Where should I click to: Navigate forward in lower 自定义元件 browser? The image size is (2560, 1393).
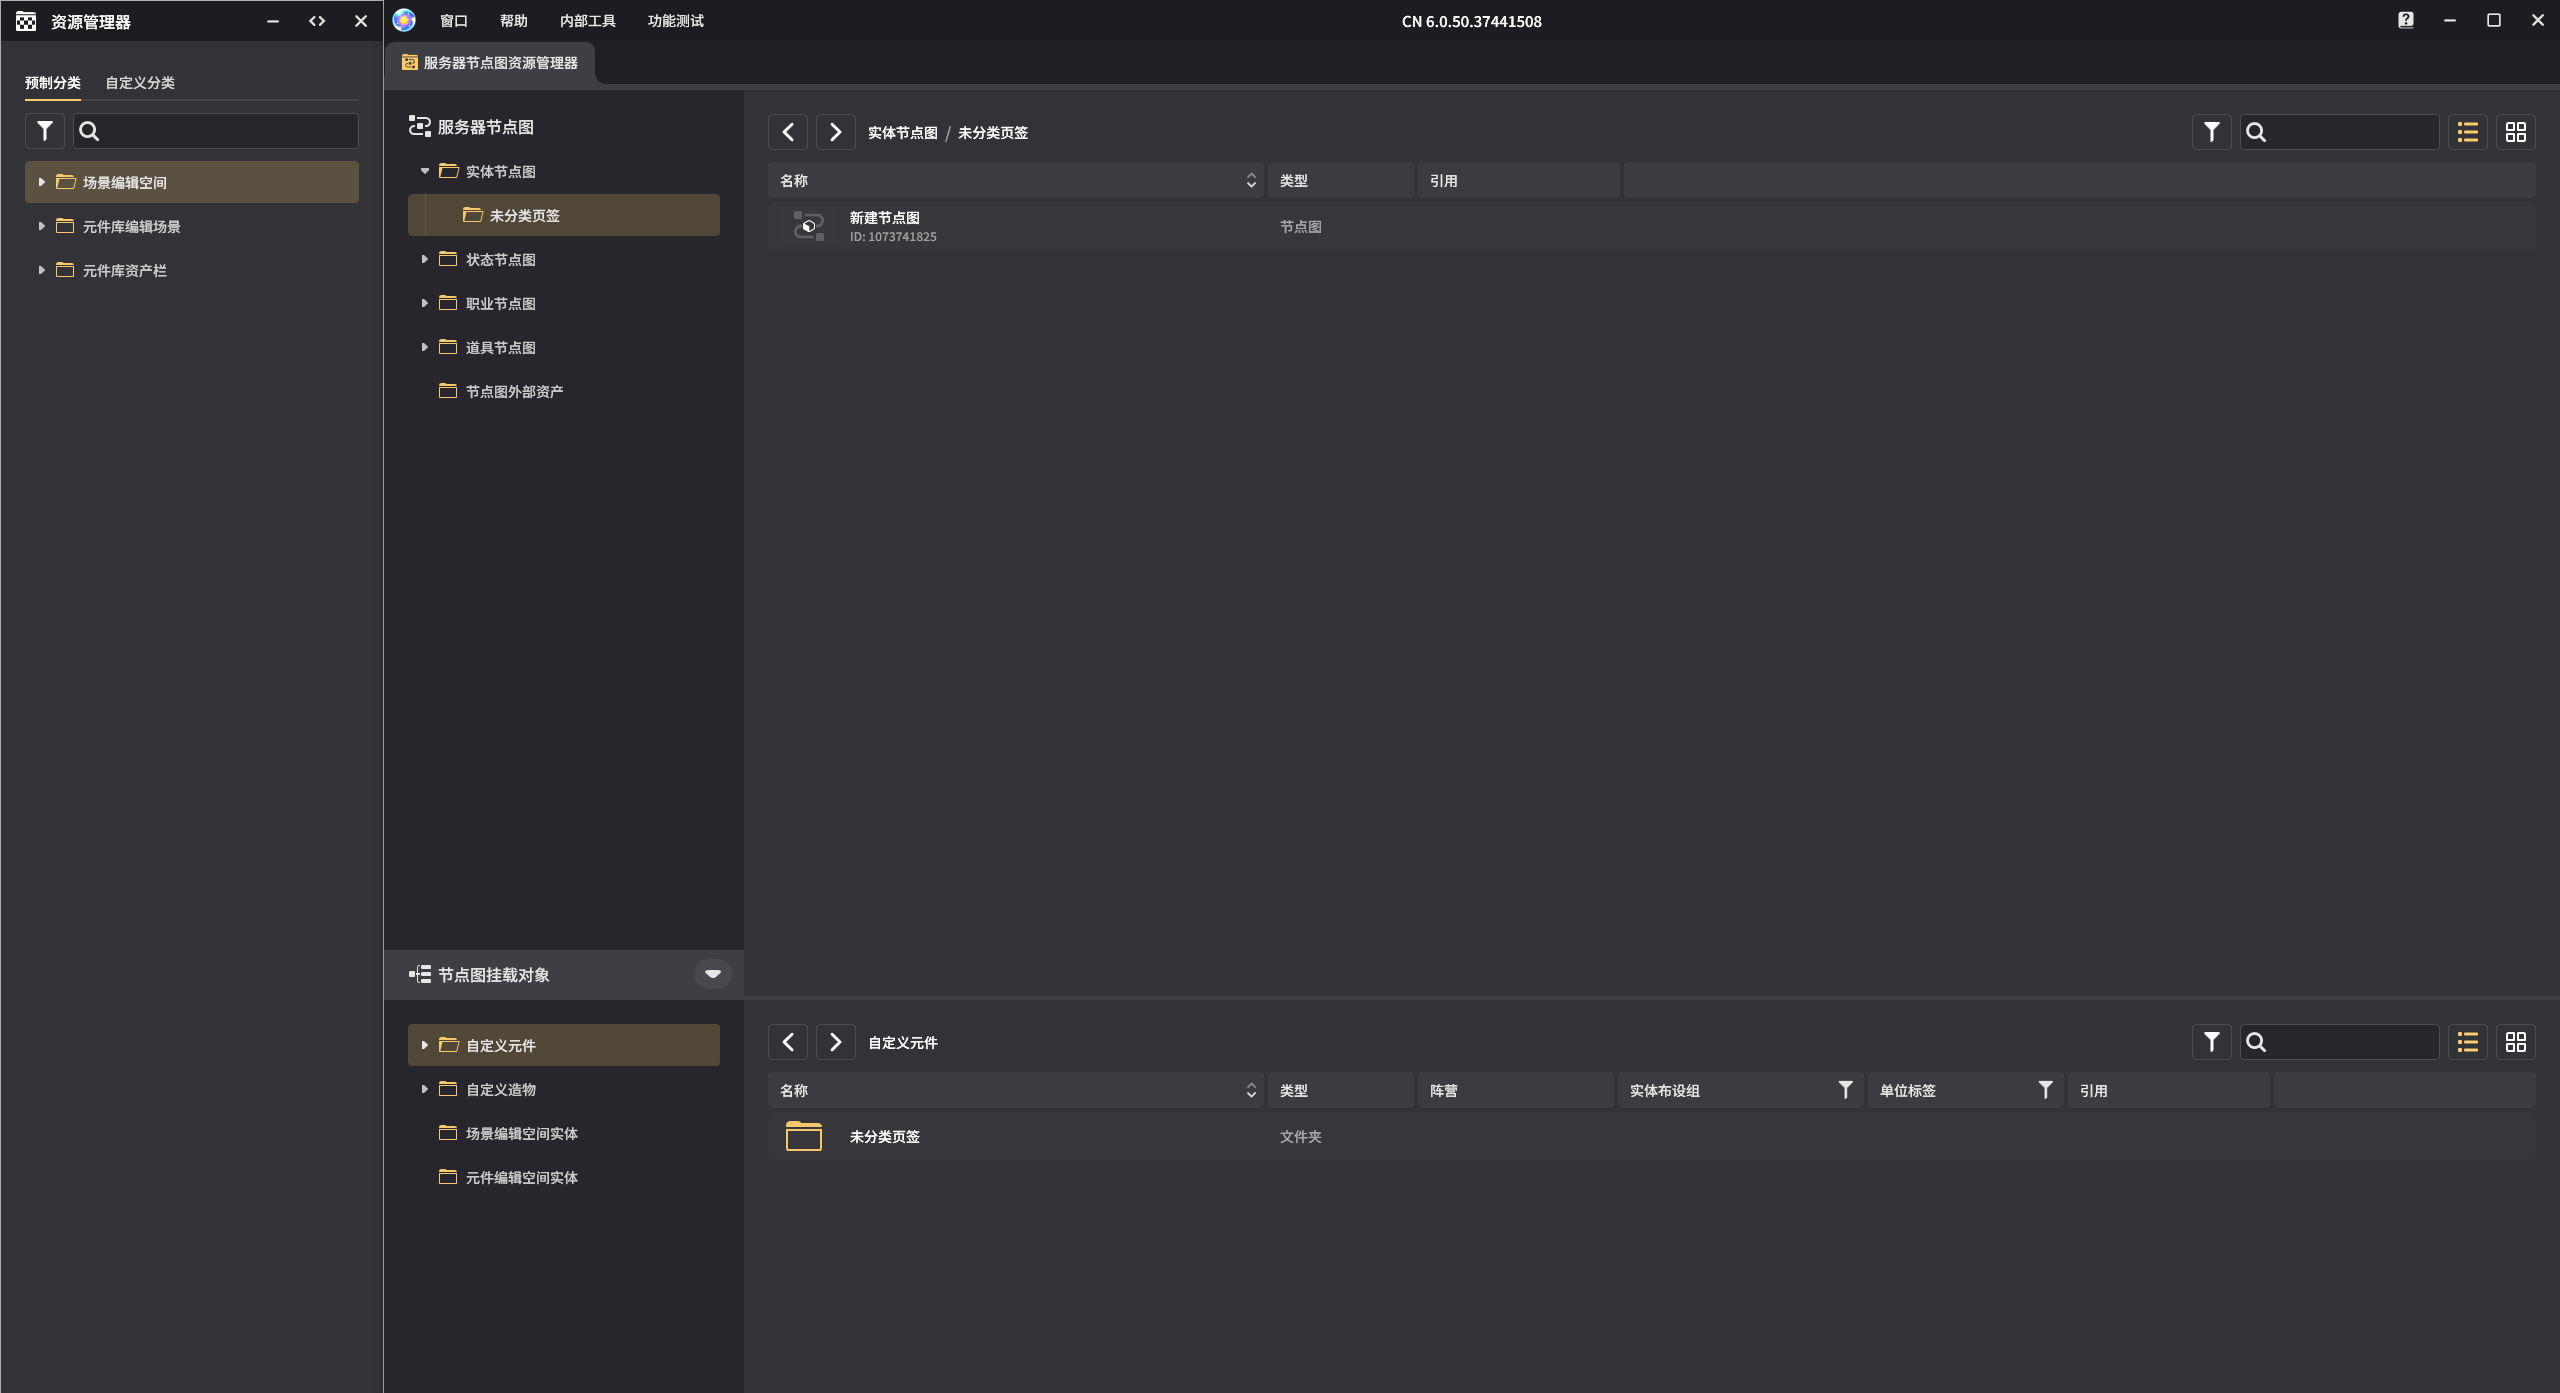(x=835, y=1042)
